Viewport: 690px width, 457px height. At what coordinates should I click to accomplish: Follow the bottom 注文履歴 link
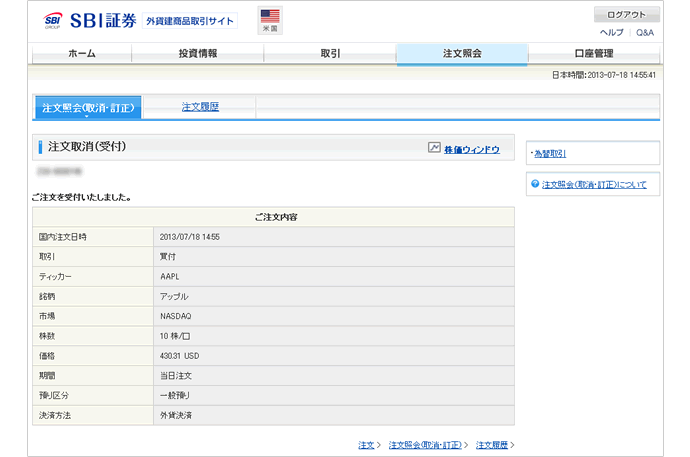pyautogui.click(x=492, y=445)
